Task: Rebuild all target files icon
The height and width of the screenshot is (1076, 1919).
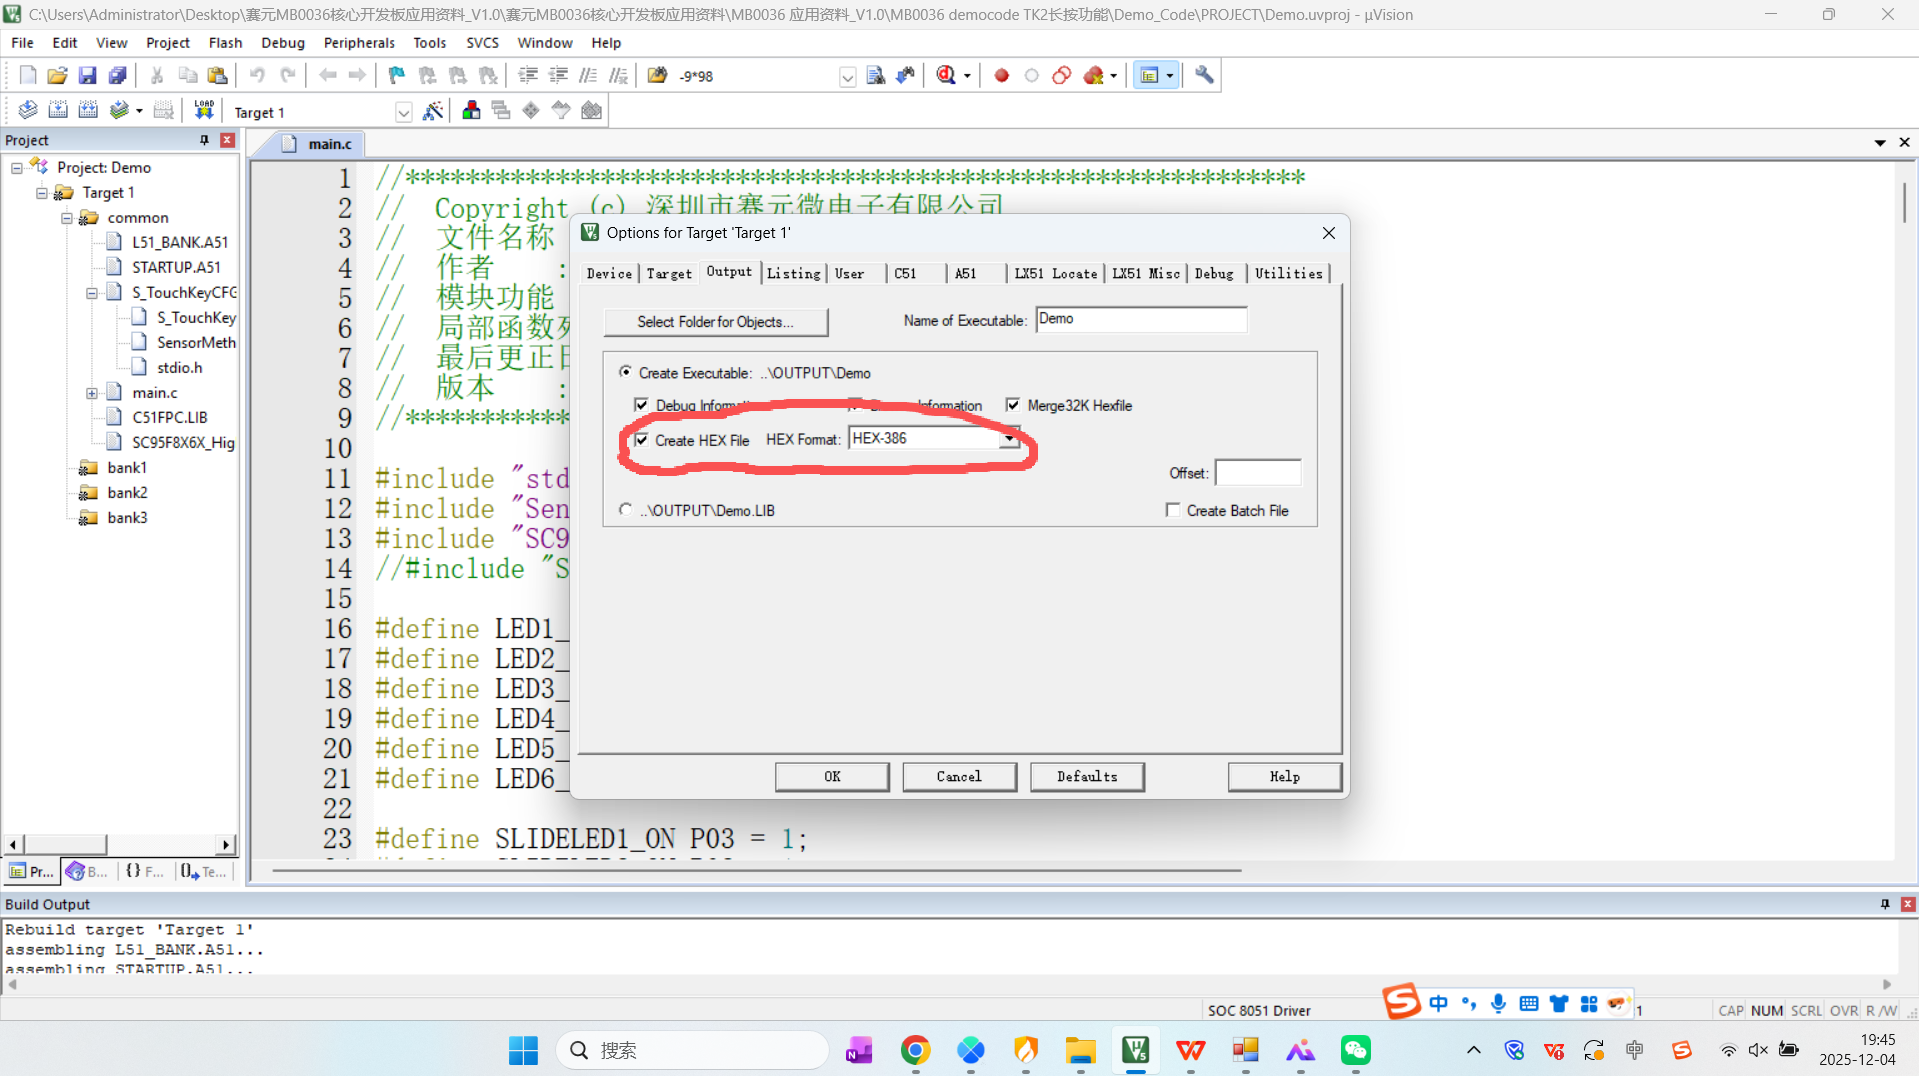Action: (x=88, y=110)
